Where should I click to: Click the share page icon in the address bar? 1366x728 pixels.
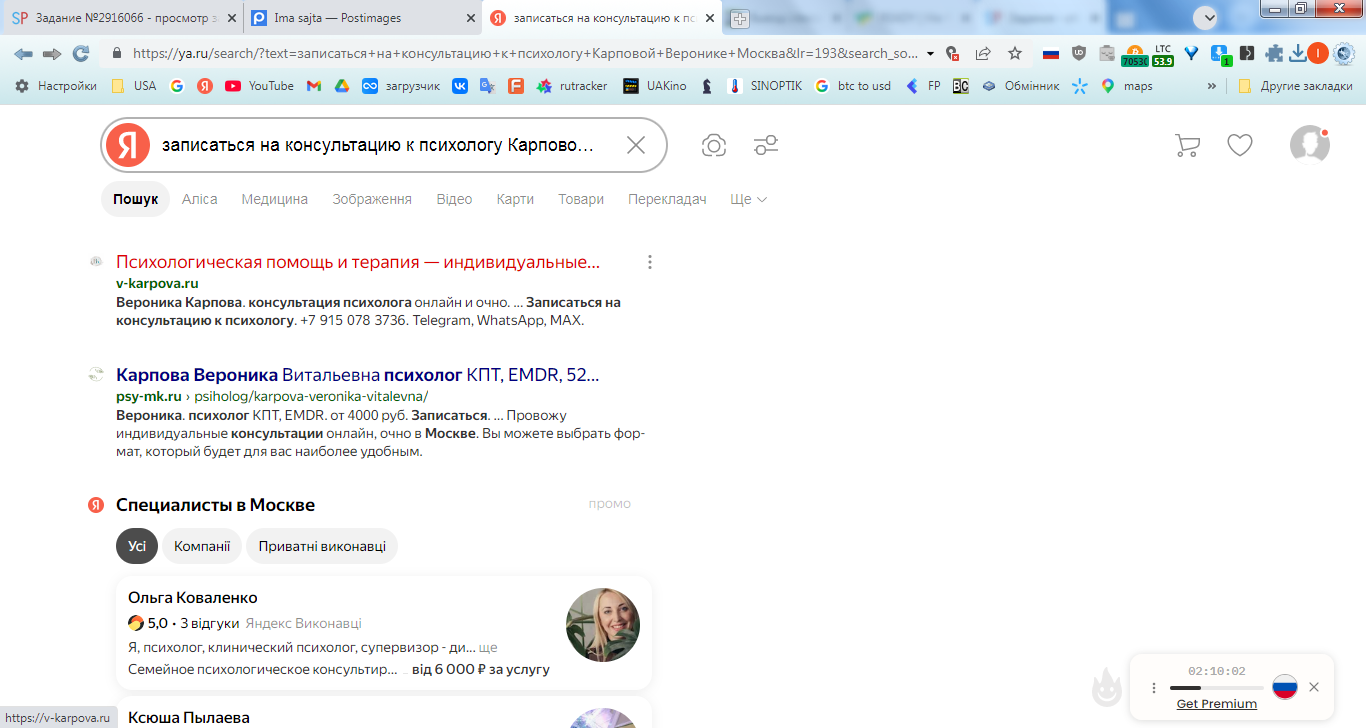pos(983,54)
